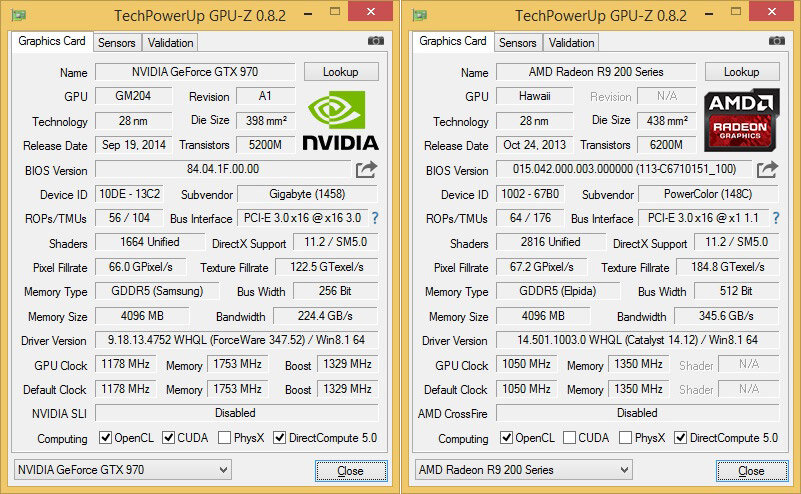The image size is (801, 494).
Task: Click the Memory Type value GDDR5 (Elpida)
Action: 558,291
